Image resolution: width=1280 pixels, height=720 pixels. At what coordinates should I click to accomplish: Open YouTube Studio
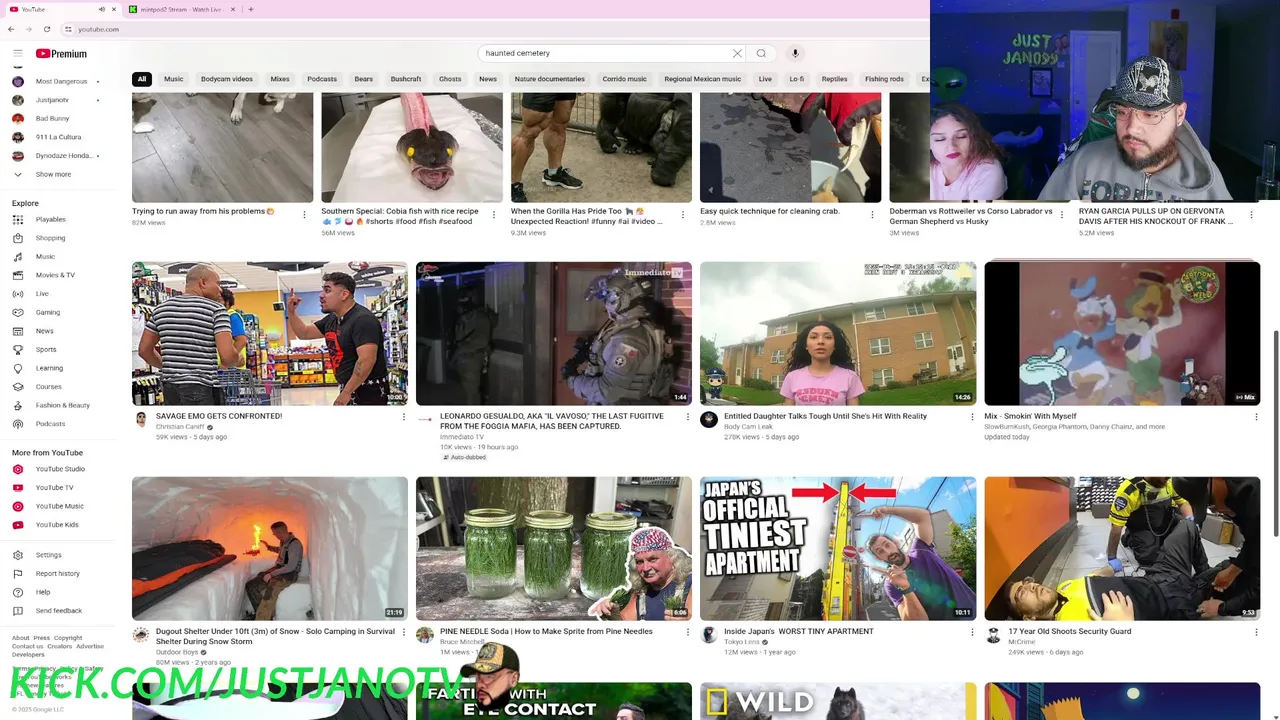(60, 469)
